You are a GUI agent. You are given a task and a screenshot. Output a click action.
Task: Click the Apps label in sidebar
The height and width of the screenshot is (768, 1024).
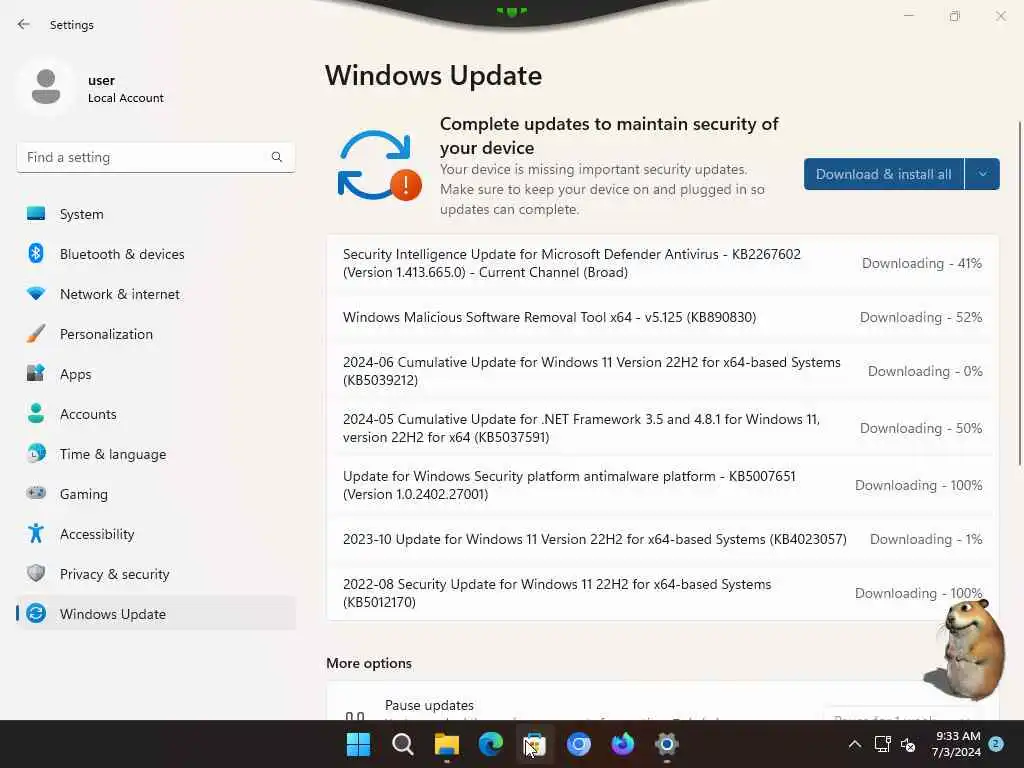(76, 374)
